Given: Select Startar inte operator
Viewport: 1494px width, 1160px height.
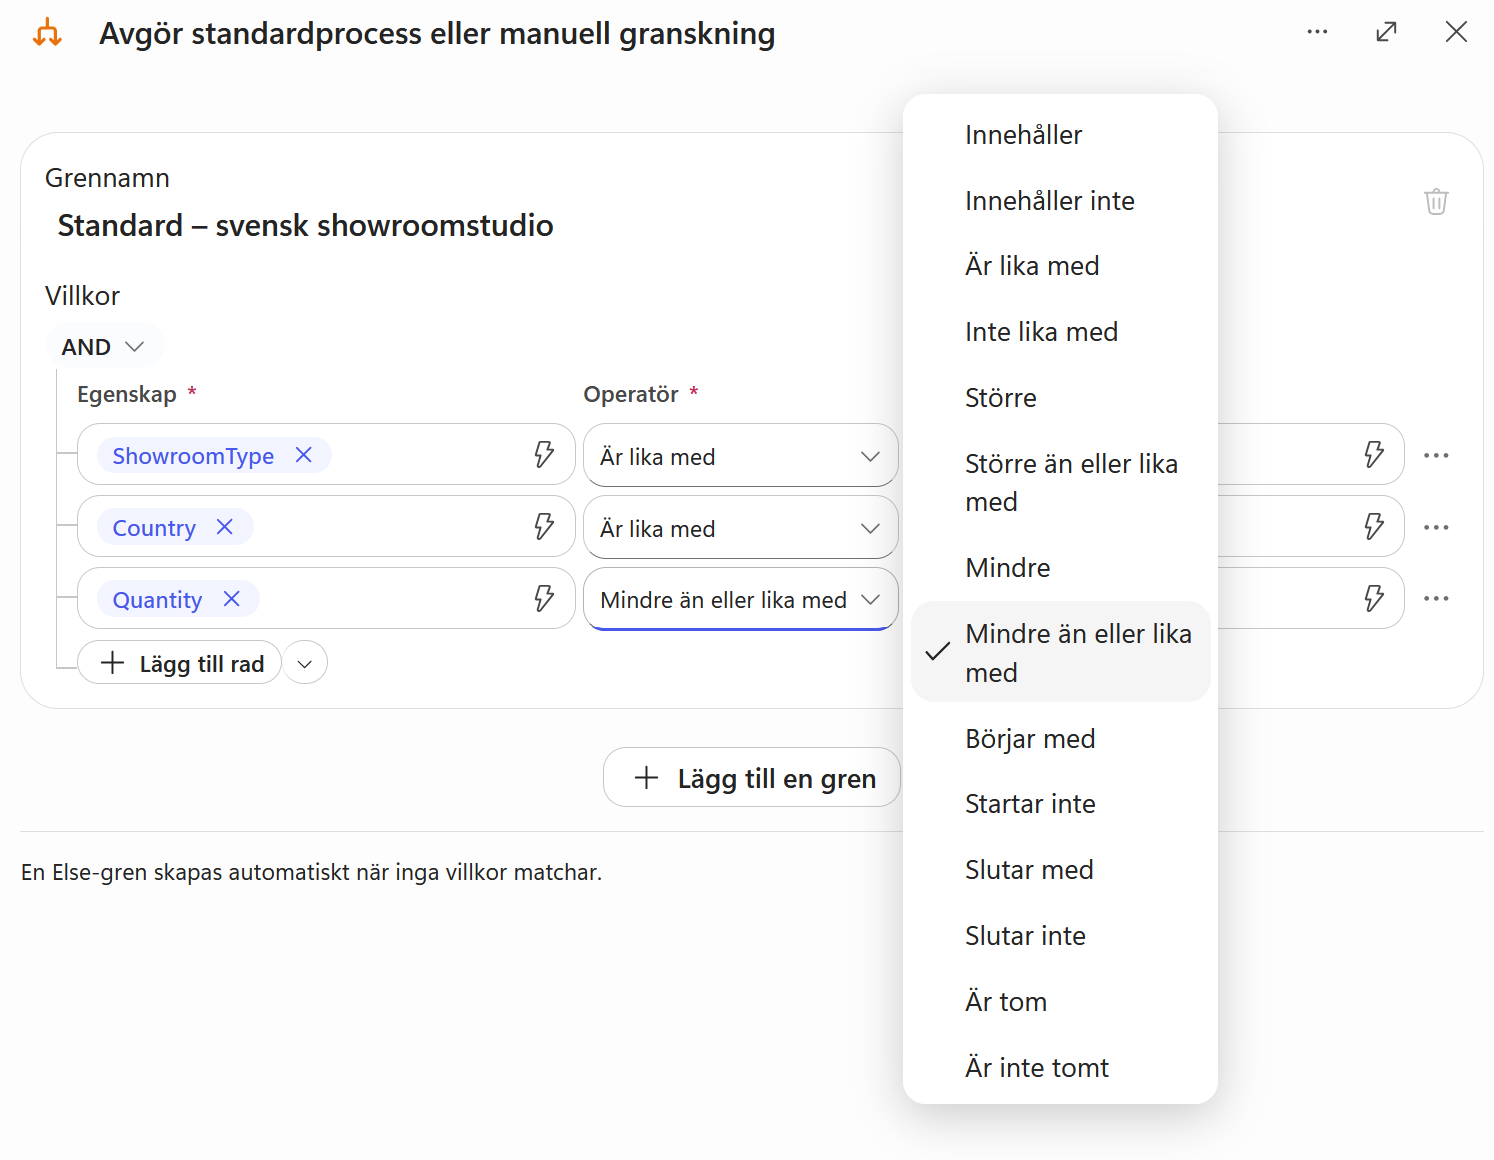Looking at the screenshot, I should (x=1060, y=804).
